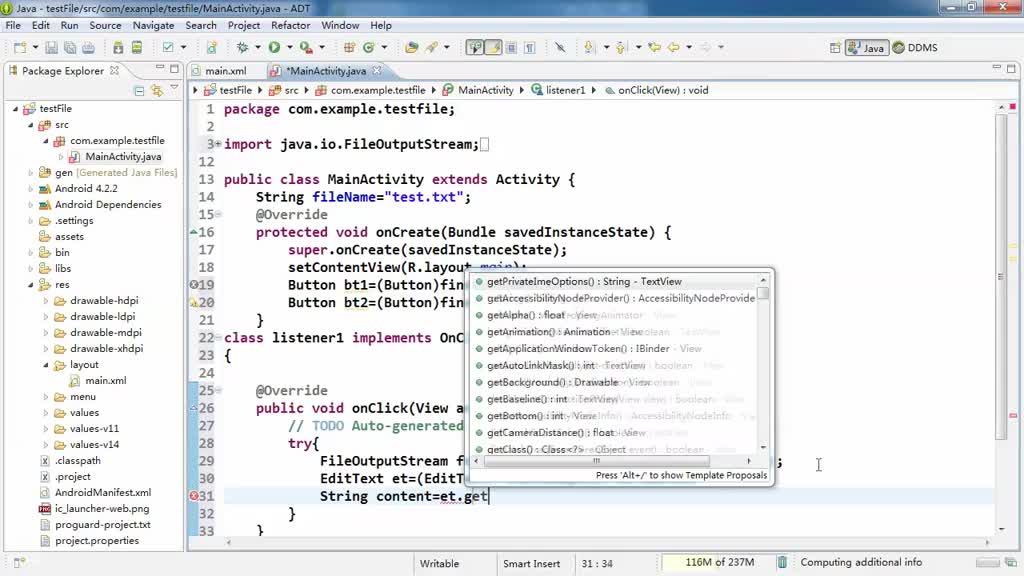
Task: Toggle Block Selection Mode button
Action: point(511,48)
